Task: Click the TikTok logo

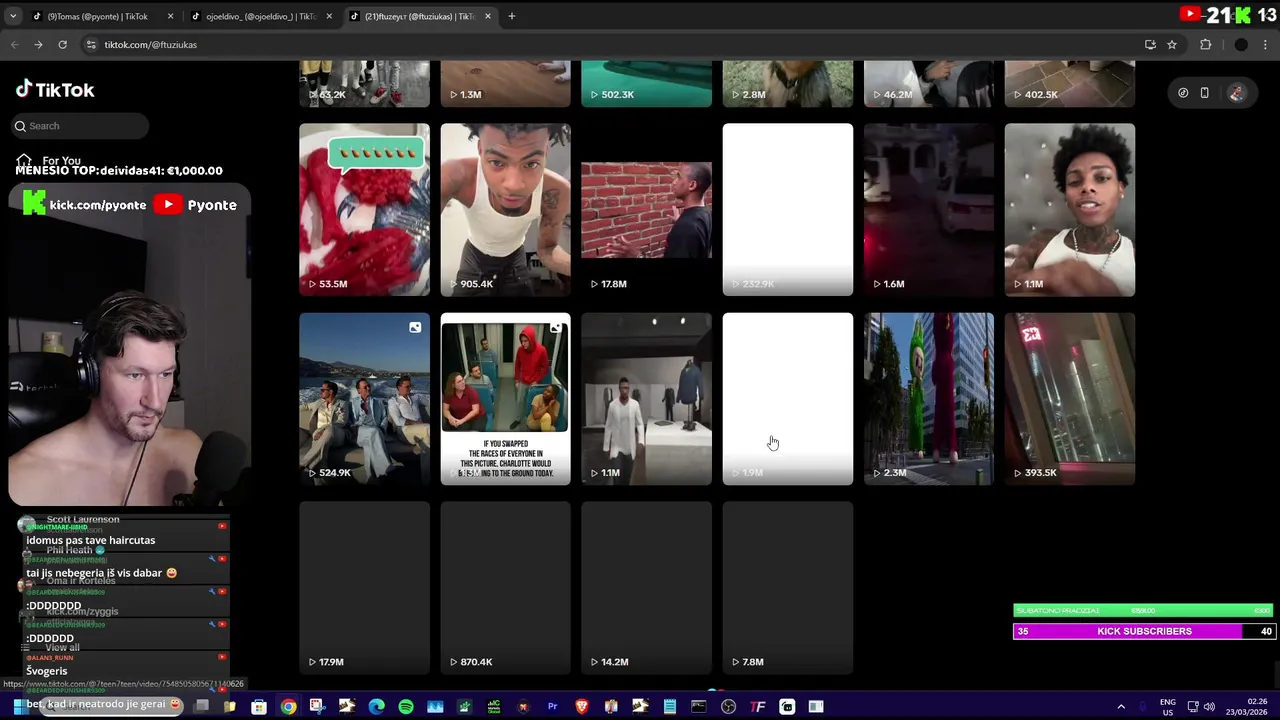Action: pos(55,90)
